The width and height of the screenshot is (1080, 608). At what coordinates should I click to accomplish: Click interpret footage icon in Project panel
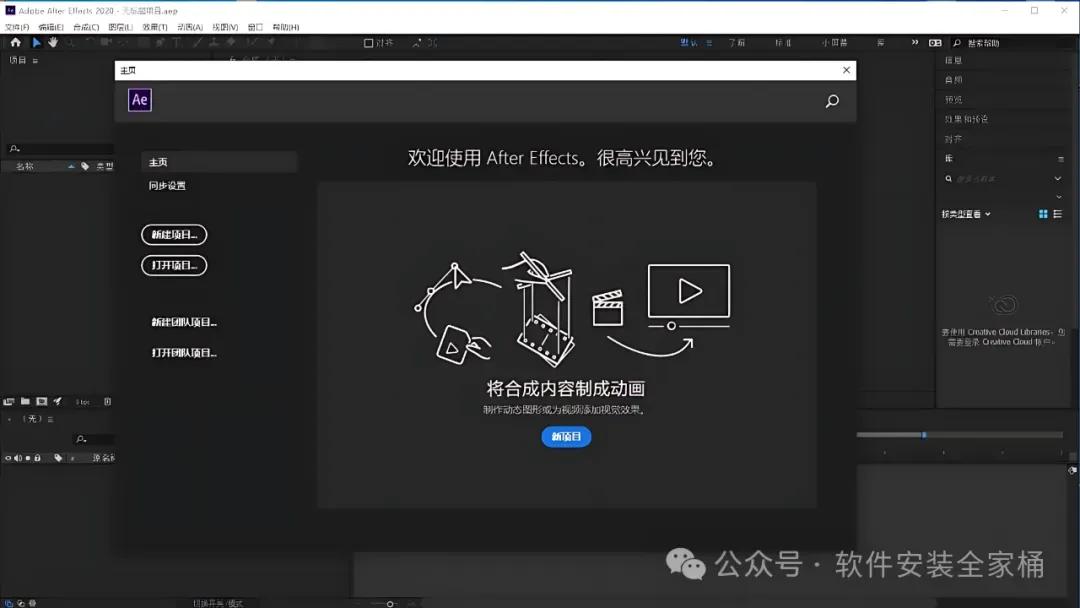click(x=8, y=401)
